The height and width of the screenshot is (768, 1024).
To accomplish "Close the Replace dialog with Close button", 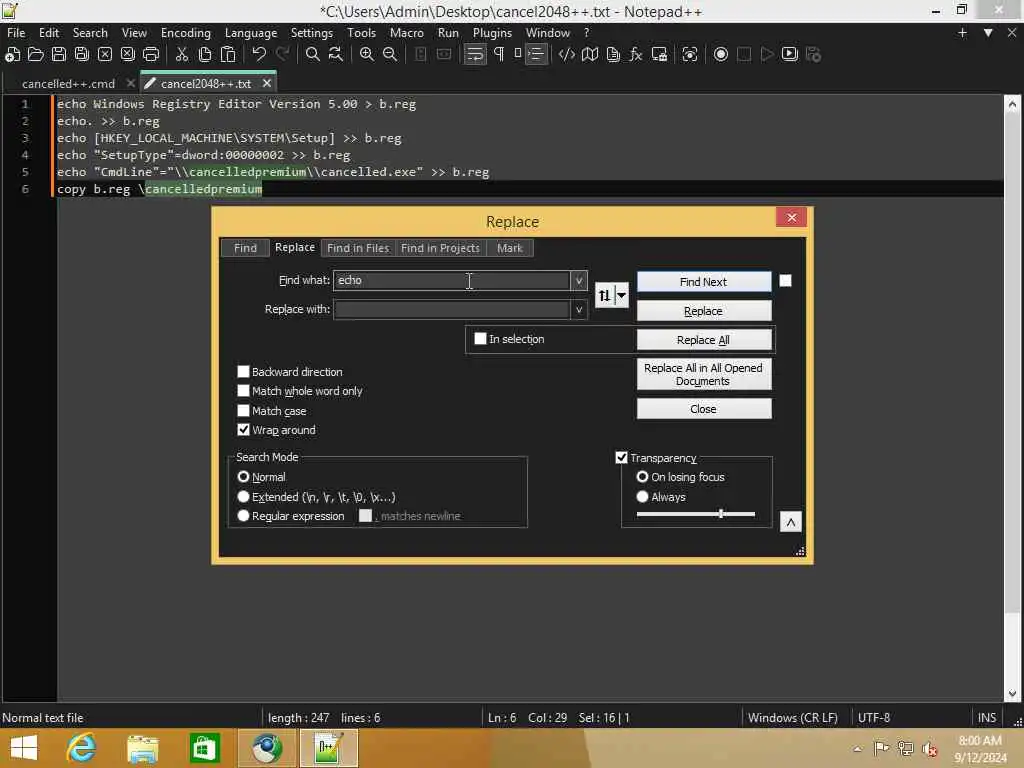I will 704,409.
